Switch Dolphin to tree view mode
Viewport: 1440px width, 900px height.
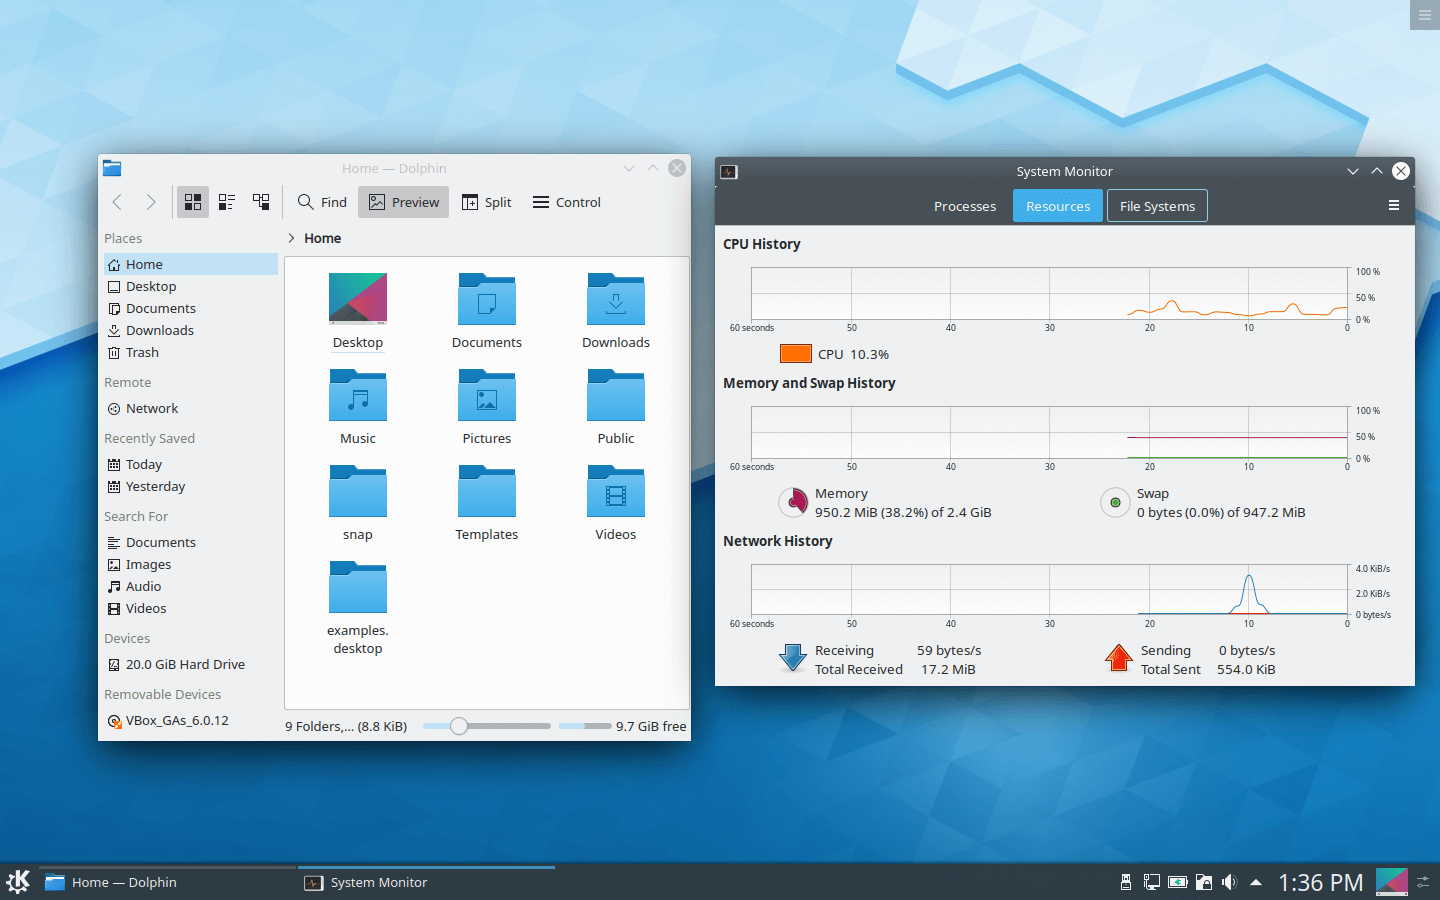(261, 202)
